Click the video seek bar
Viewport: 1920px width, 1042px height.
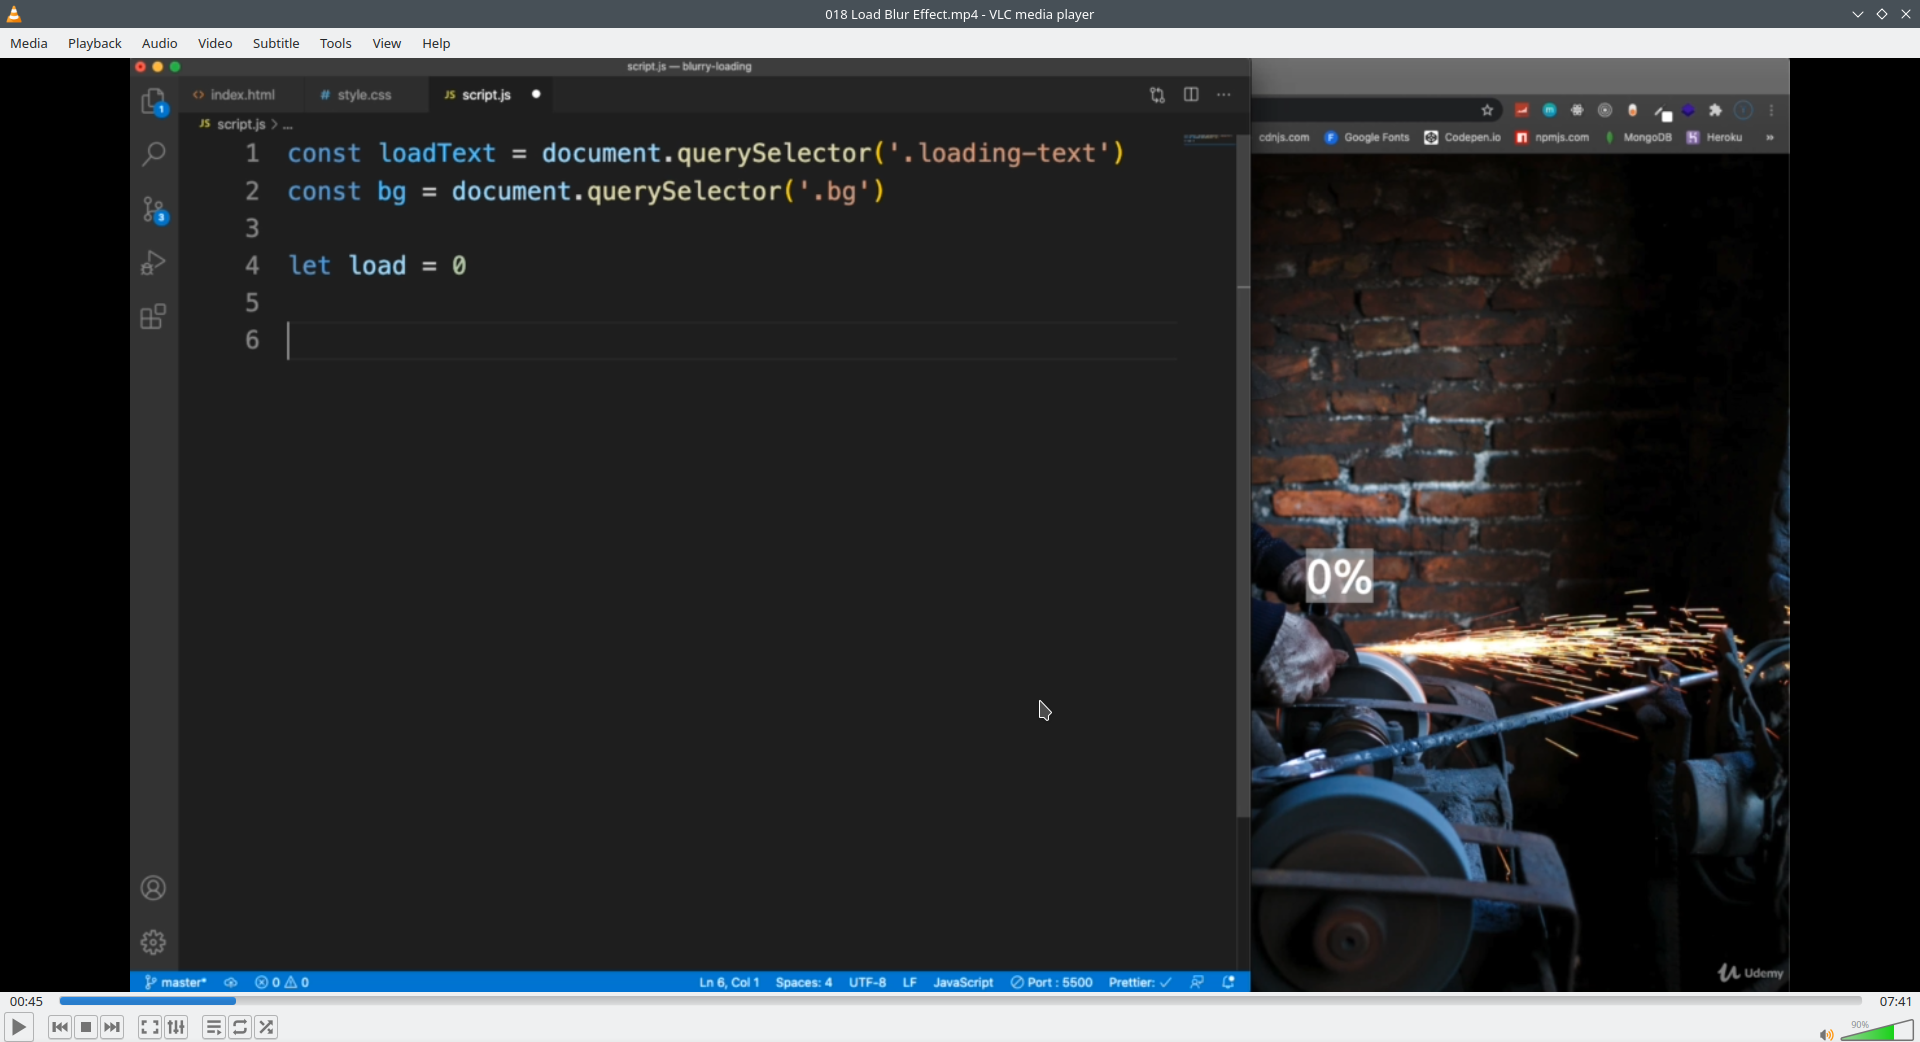click(960, 1001)
